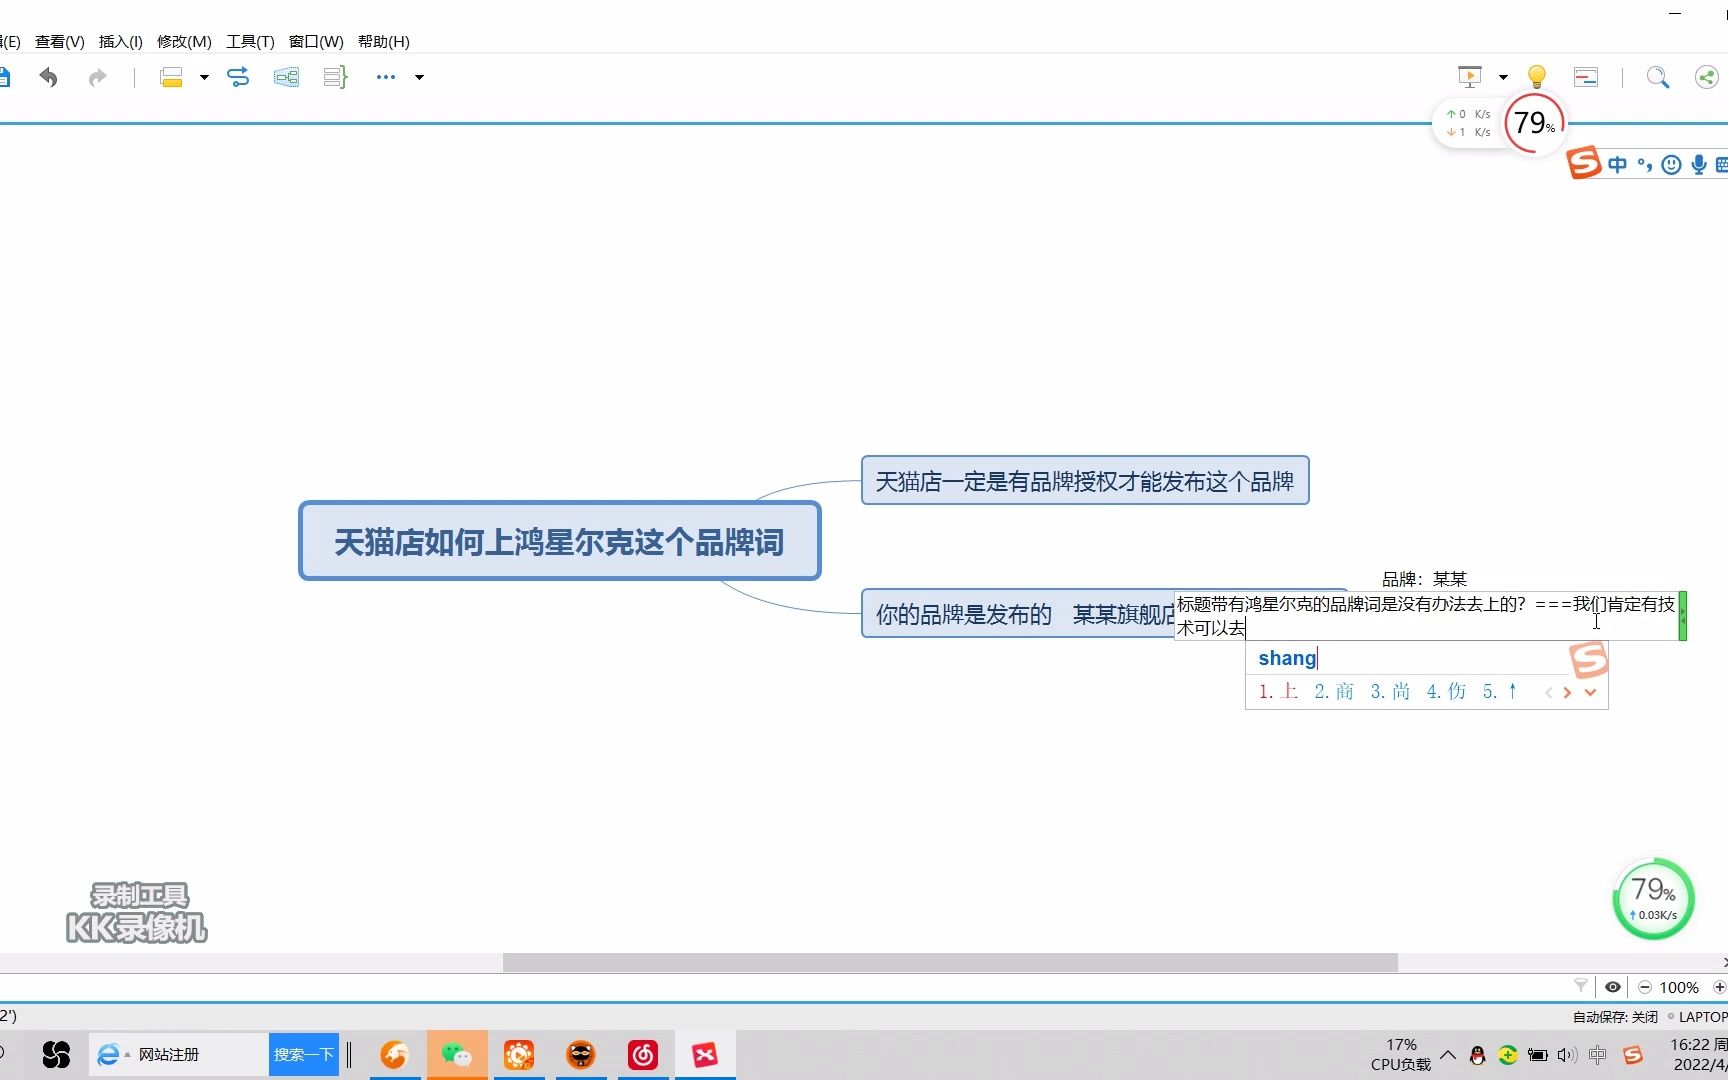Open WeChat from the taskbar
The height and width of the screenshot is (1080, 1728).
point(457,1054)
